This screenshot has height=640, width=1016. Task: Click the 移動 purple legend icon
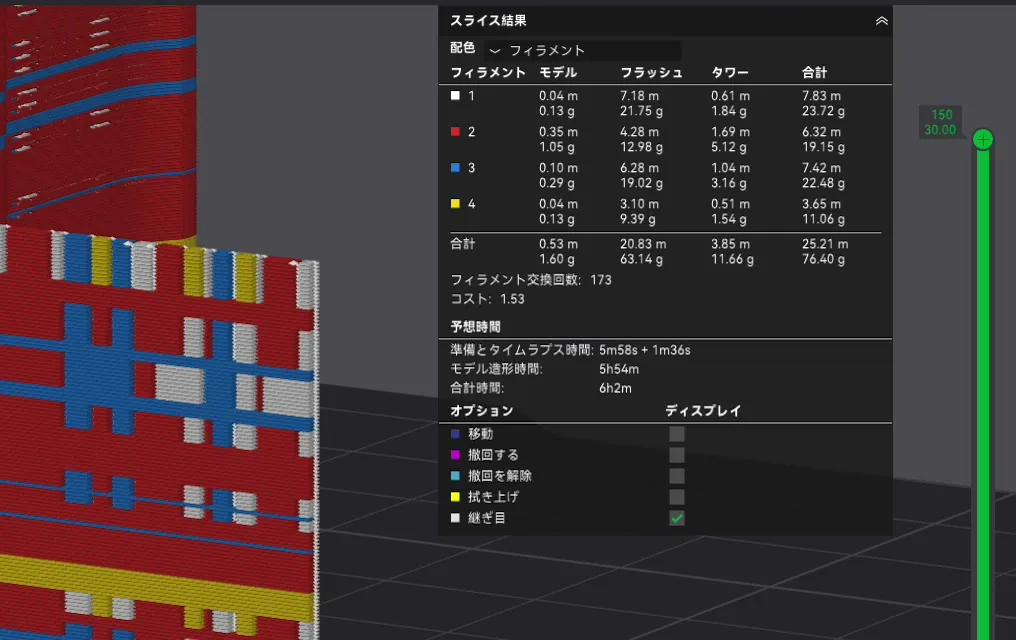tap(455, 433)
